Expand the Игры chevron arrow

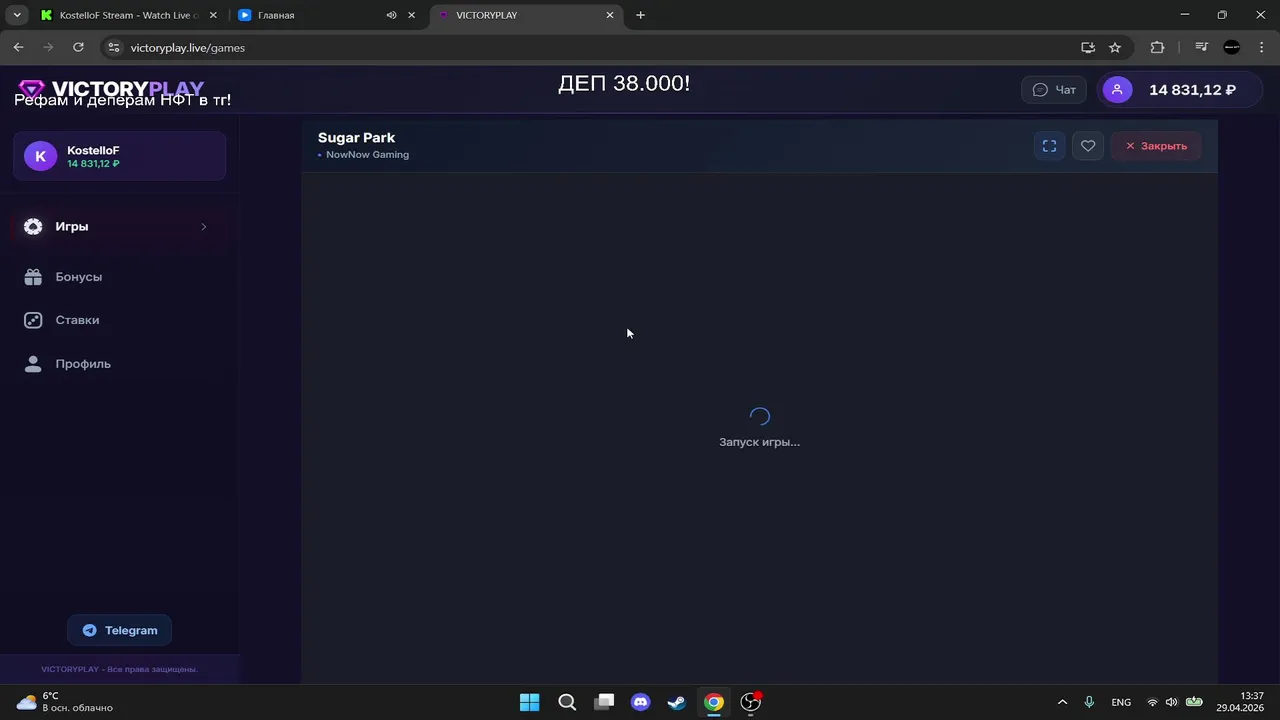pyautogui.click(x=203, y=227)
